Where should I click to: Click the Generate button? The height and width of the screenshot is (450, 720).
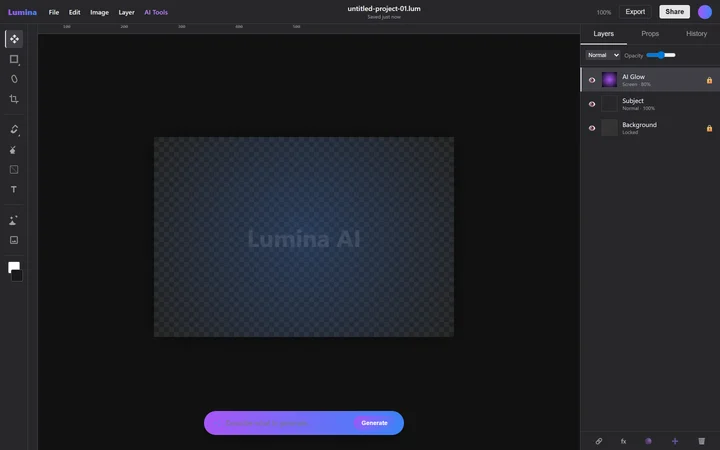[374, 423]
